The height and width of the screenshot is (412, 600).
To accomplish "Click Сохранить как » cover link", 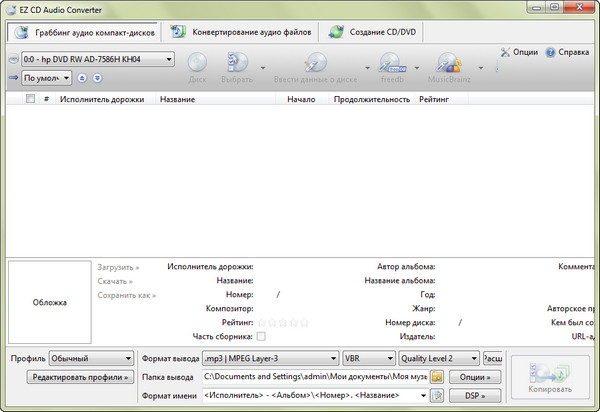I will [127, 296].
